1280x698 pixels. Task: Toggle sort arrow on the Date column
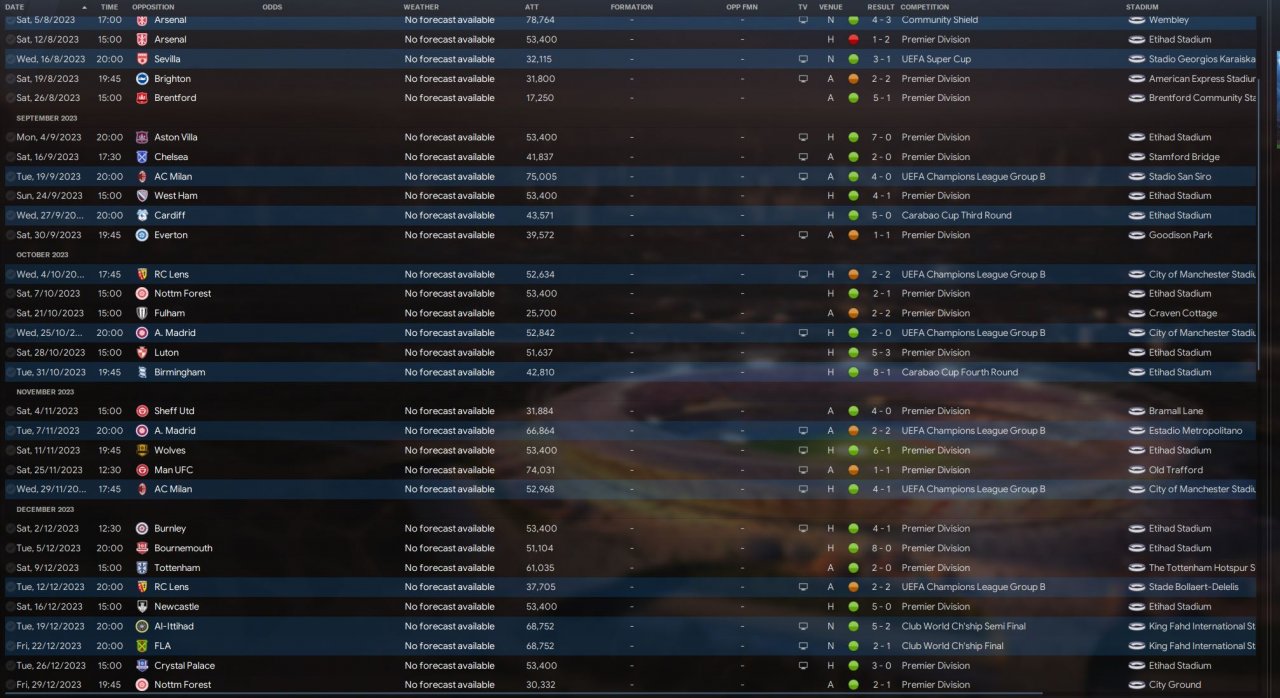pos(84,7)
